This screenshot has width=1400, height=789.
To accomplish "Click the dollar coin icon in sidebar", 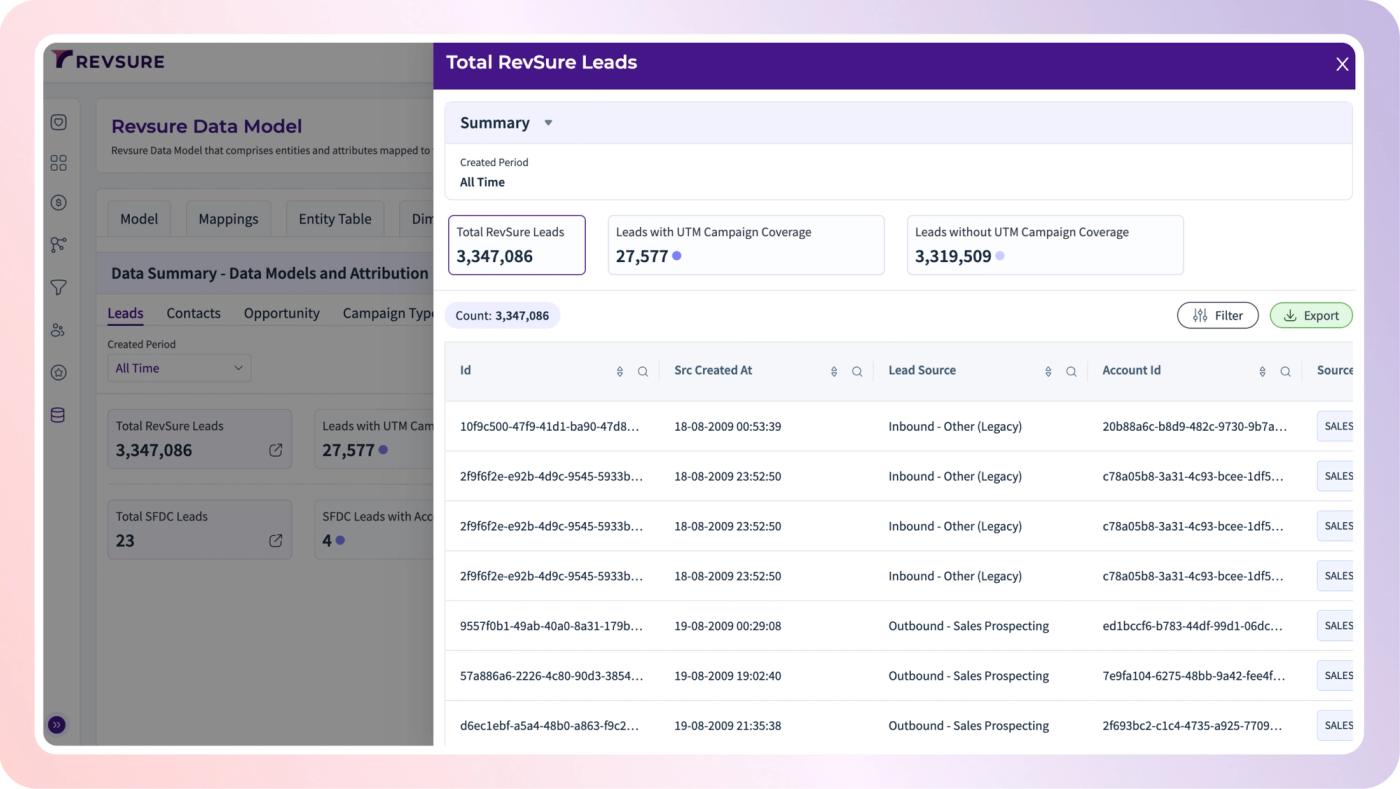I will click(x=58, y=203).
